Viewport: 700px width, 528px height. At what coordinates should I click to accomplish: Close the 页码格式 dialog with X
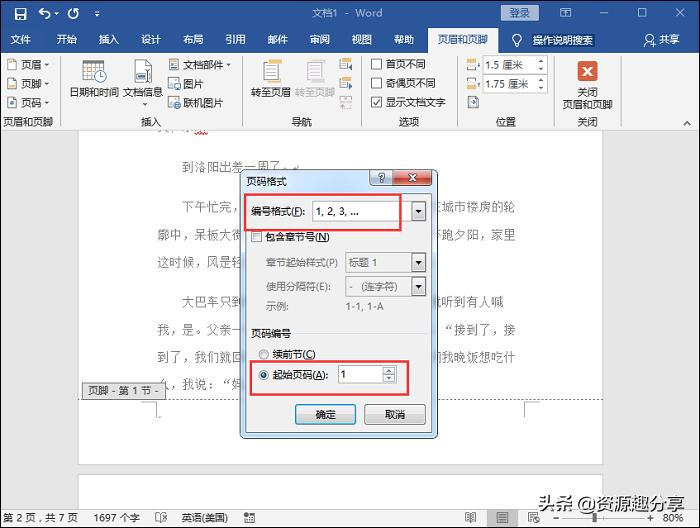[412, 178]
